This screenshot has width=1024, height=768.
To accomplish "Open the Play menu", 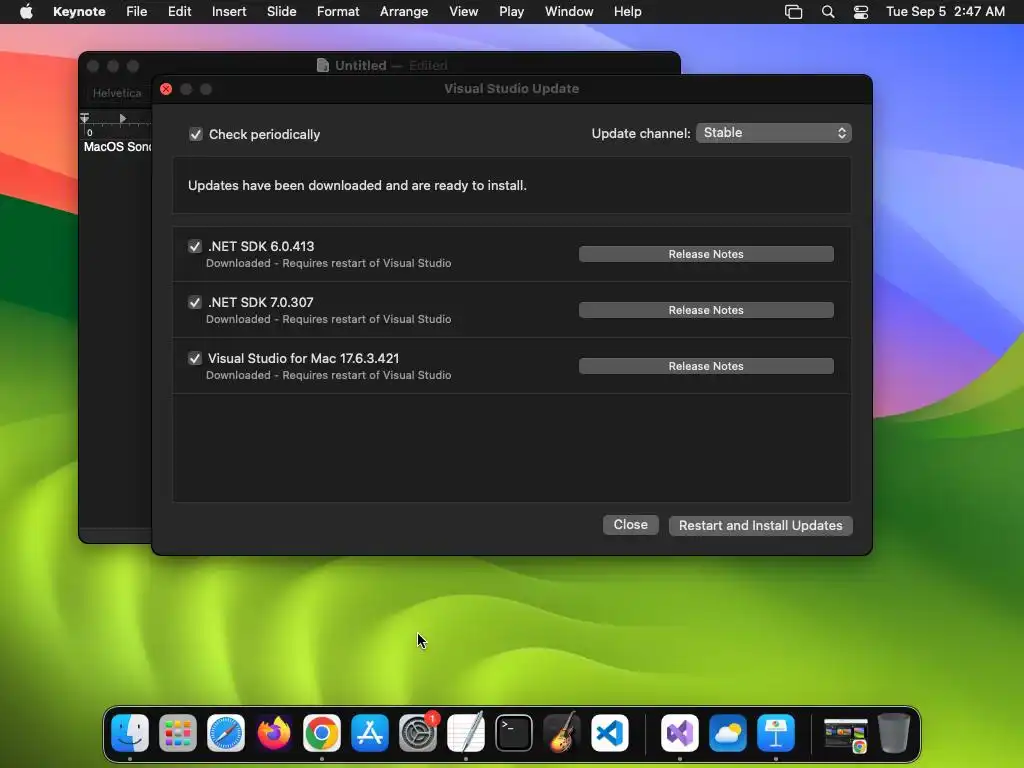I will (511, 12).
